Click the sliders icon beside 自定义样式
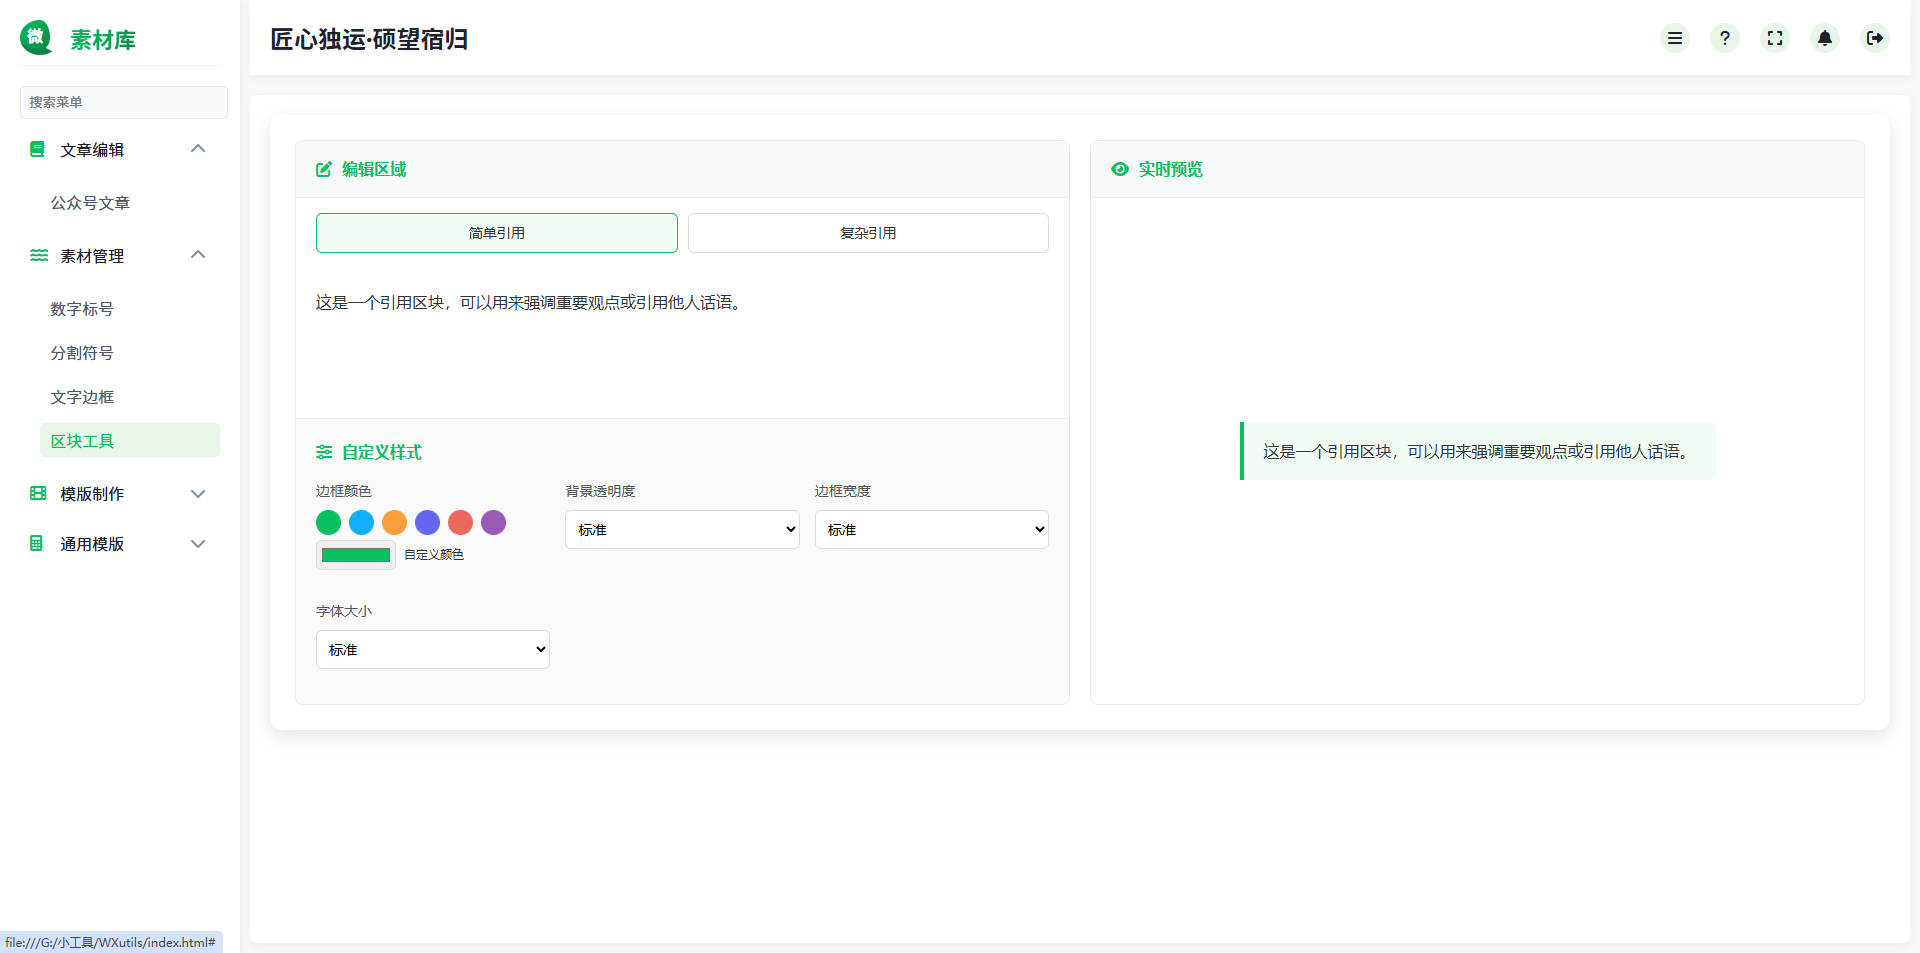This screenshot has height=953, width=1920. [x=323, y=452]
